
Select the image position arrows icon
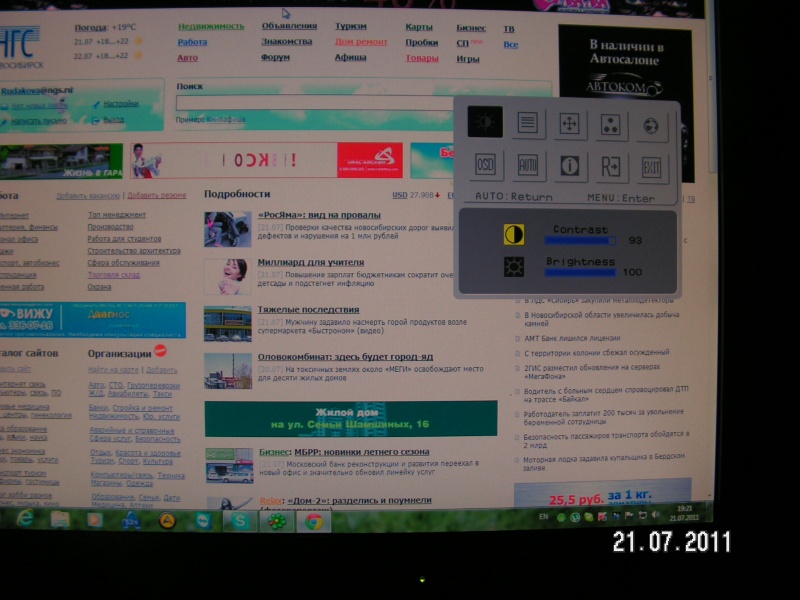pos(570,124)
